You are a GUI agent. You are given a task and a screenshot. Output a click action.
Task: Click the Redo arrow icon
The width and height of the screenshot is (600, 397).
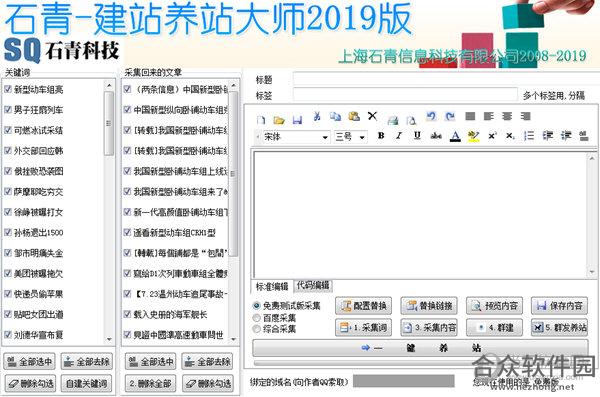click(450, 116)
